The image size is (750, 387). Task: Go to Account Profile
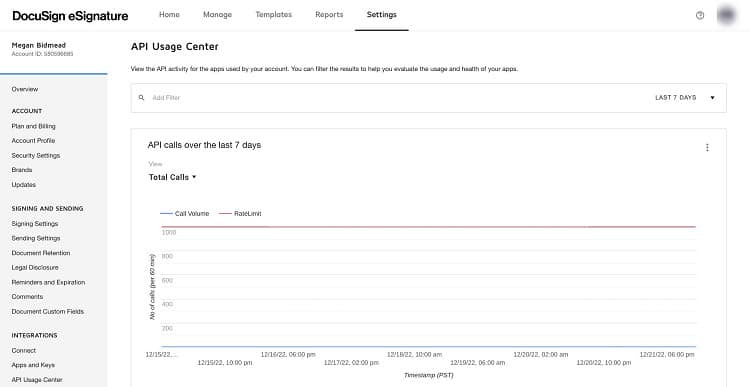click(x=33, y=141)
